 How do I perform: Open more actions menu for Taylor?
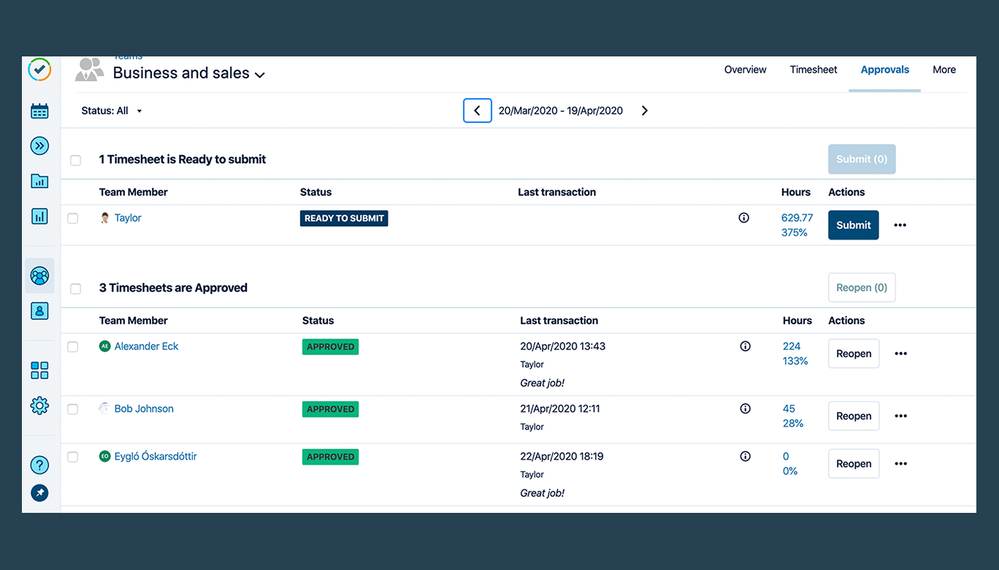click(900, 225)
